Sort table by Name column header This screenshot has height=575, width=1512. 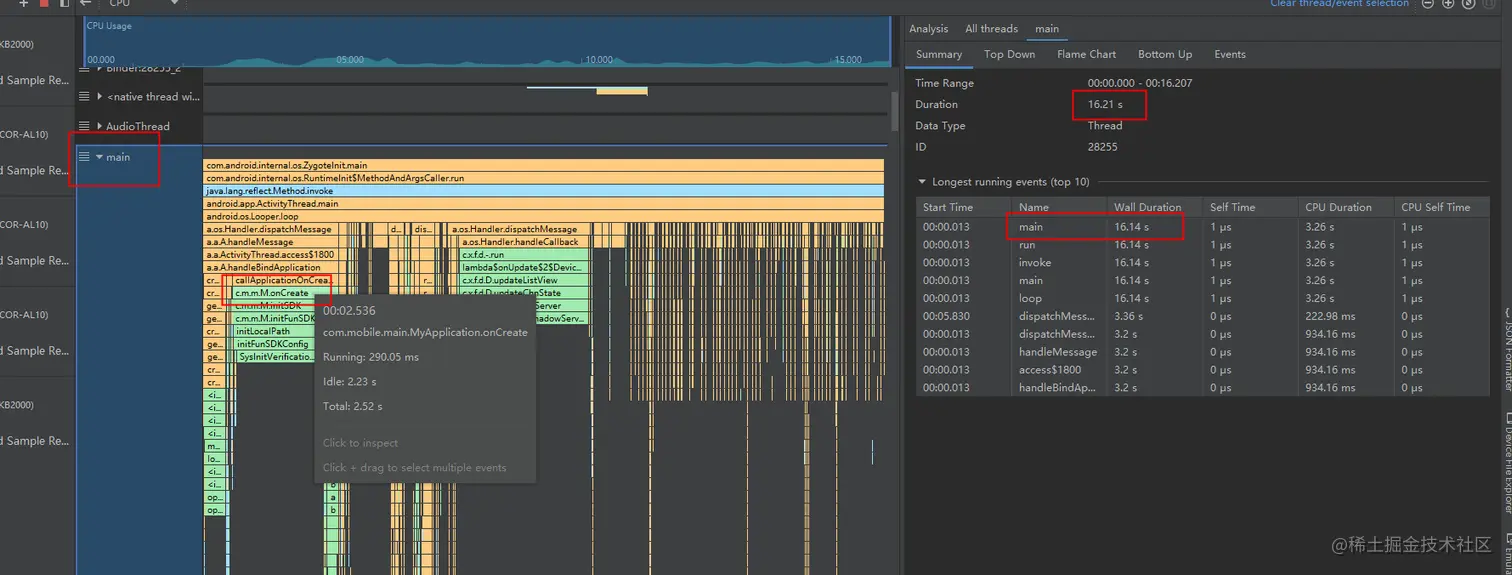pyautogui.click(x=1057, y=207)
